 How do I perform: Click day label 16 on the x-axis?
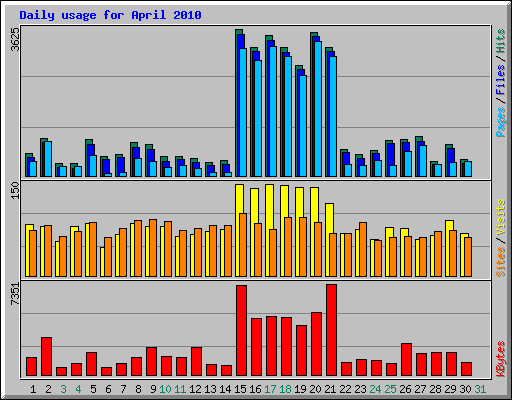255,389
